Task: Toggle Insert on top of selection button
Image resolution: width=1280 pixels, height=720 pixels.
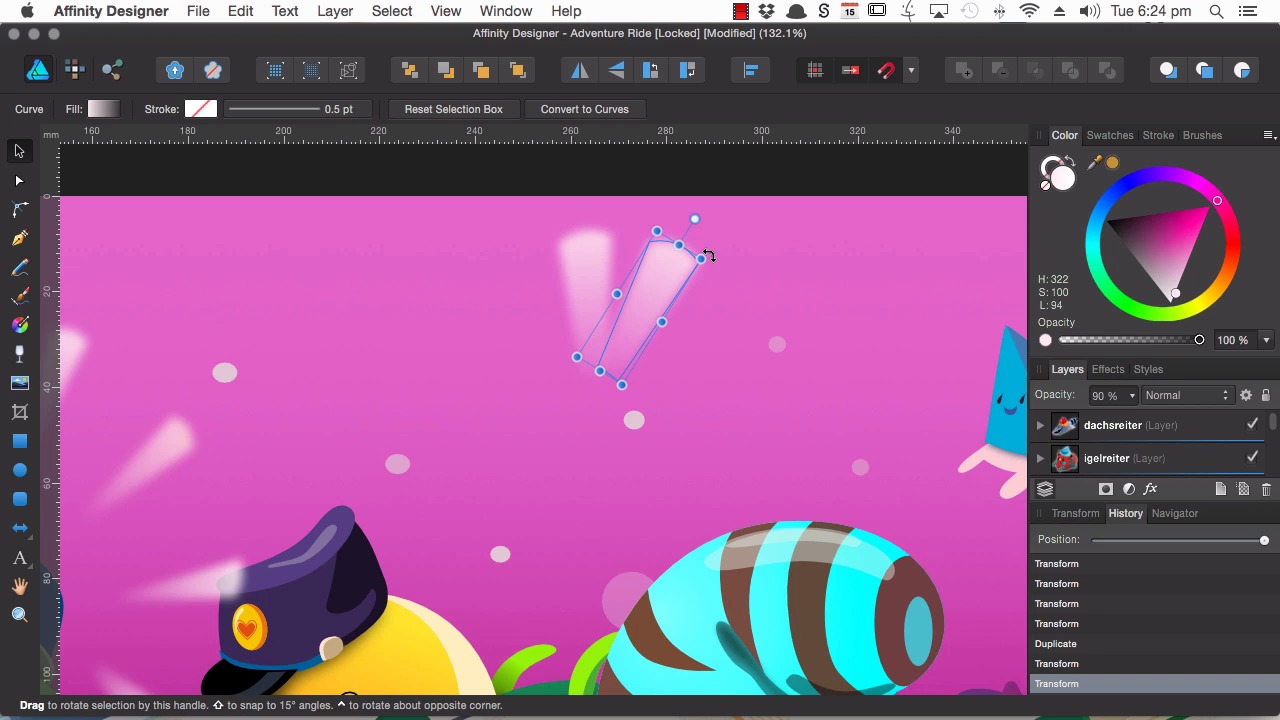Action: [1205, 70]
